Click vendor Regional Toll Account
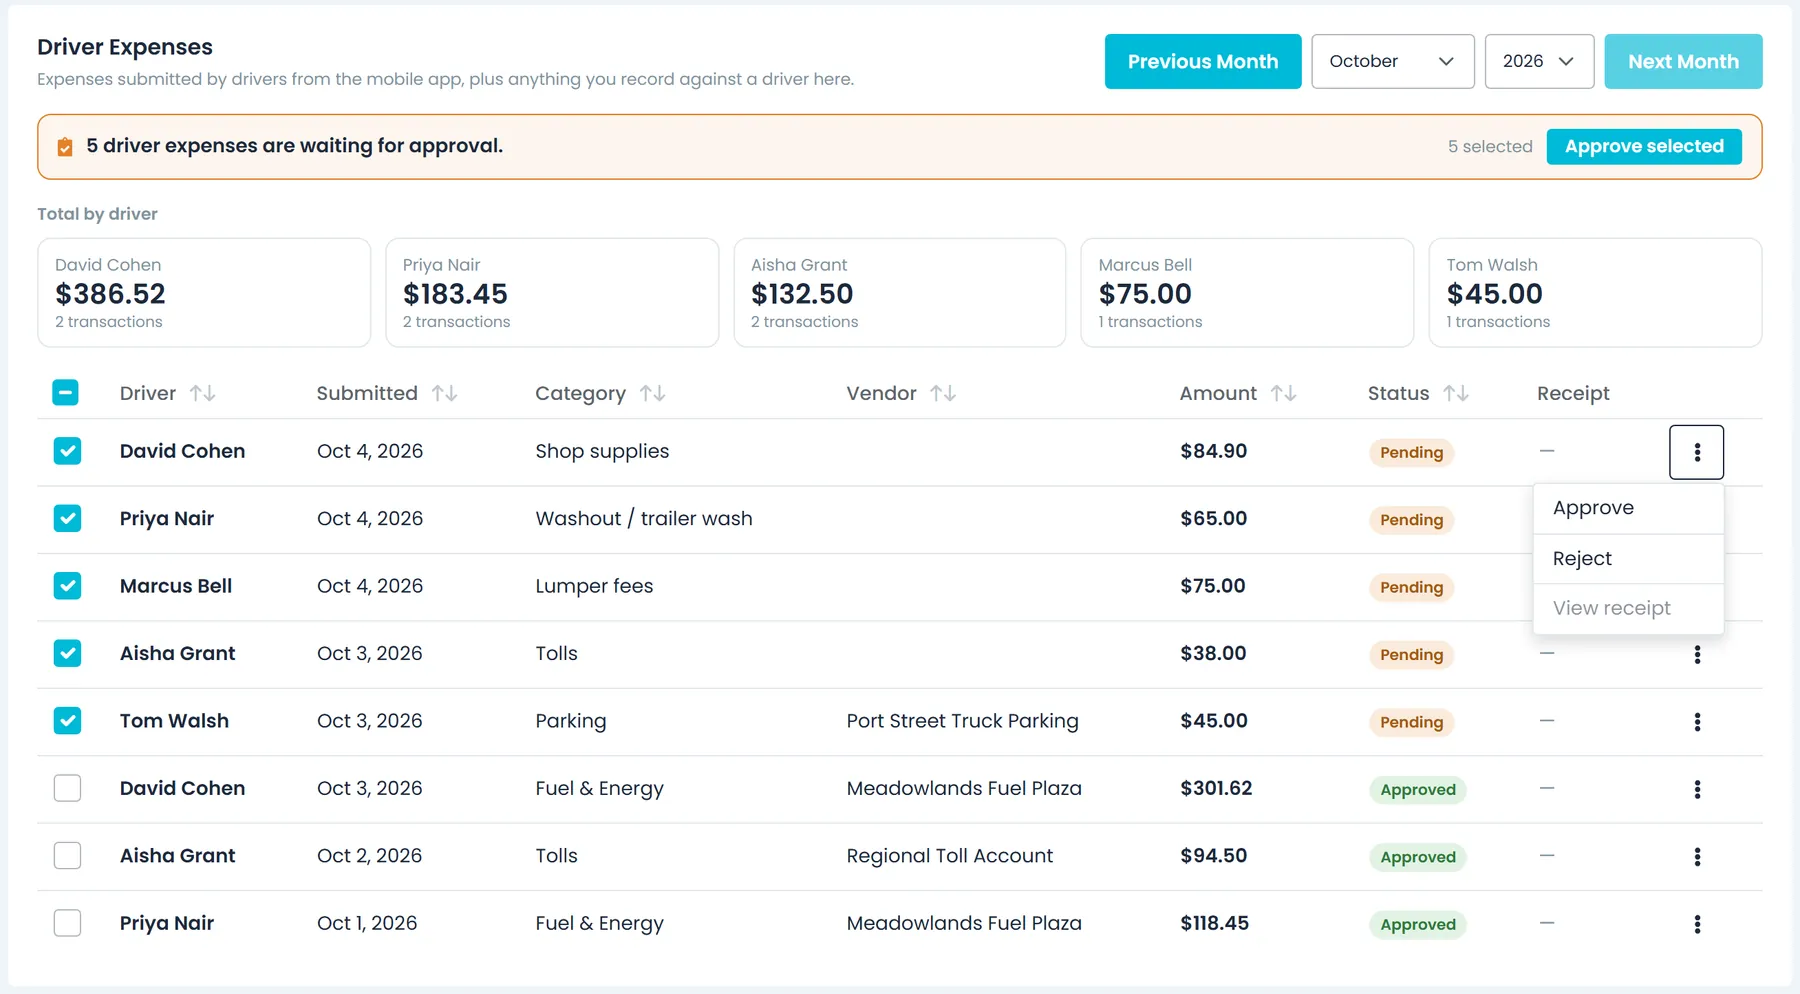This screenshot has height=994, width=1800. tap(949, 856)
